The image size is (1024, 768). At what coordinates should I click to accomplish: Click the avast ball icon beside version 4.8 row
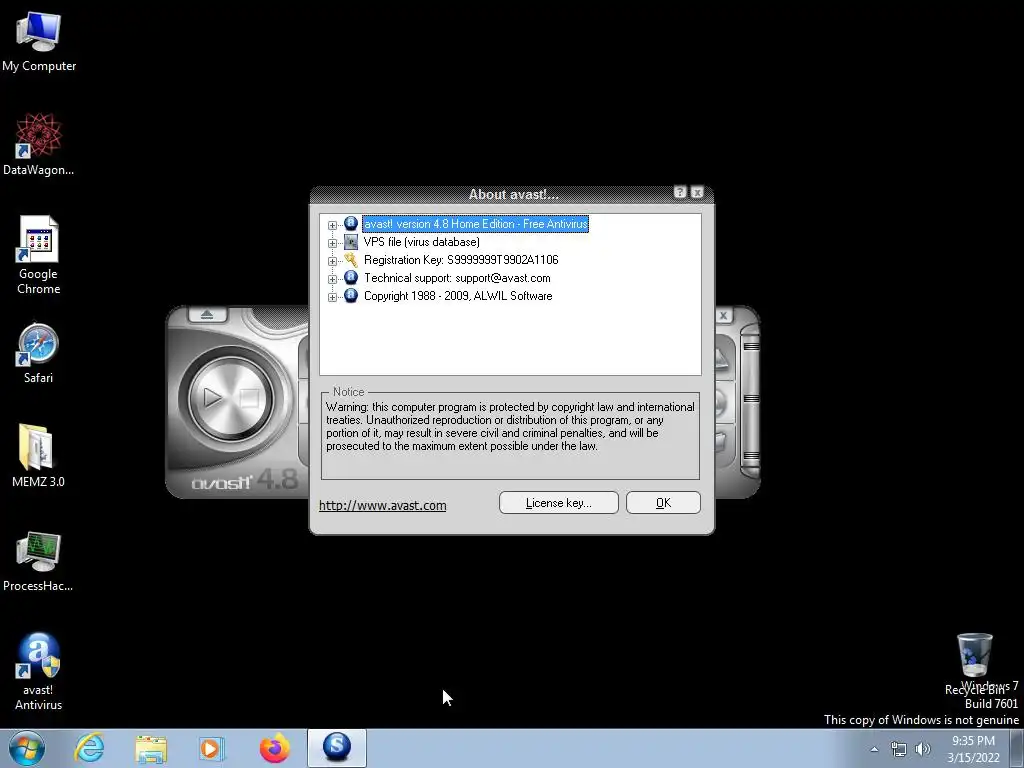point(351,223)
